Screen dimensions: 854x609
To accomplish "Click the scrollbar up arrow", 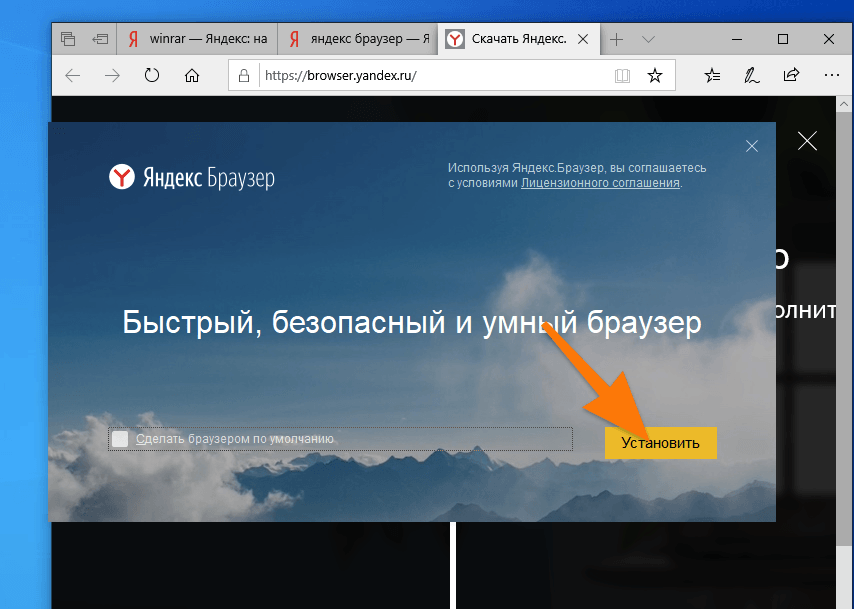I will coord(844,103).
